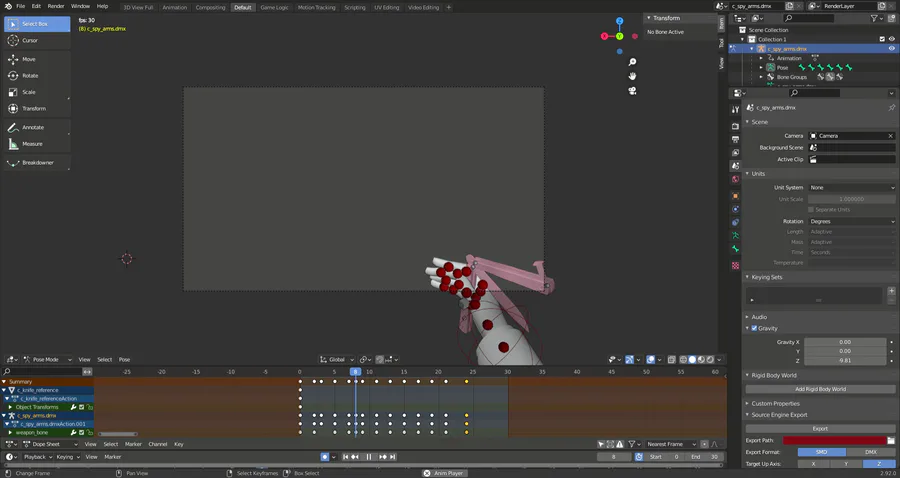Jump to the end frame
This screenshot has height=478, width=900.
tap(393, 457)
